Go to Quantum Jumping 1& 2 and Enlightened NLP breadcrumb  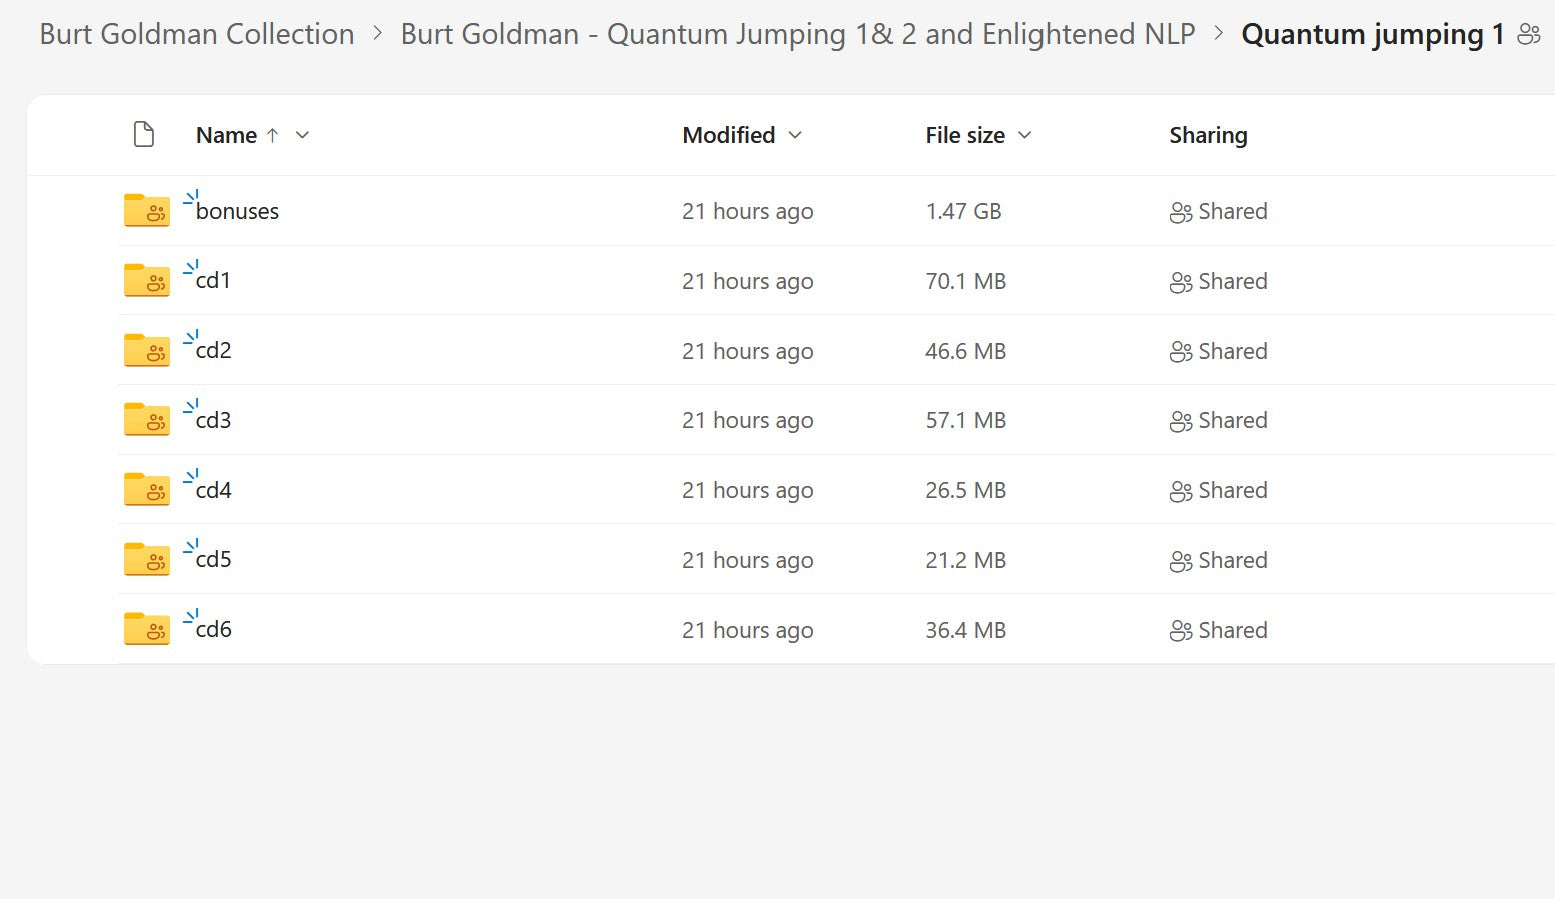(797, 35)
